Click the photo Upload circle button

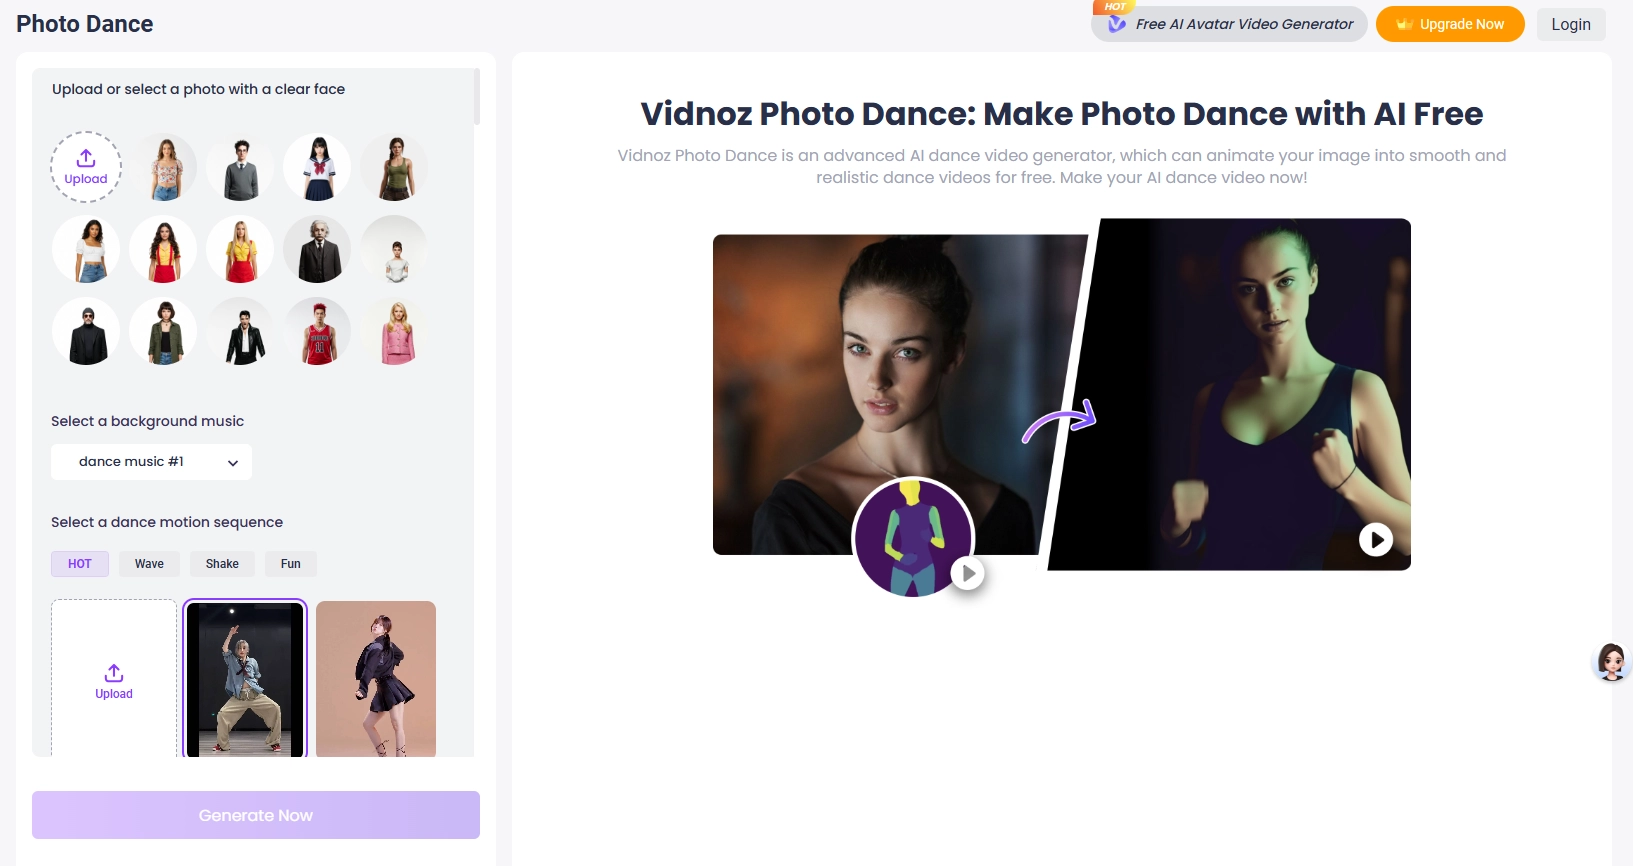tap(86, 167)
